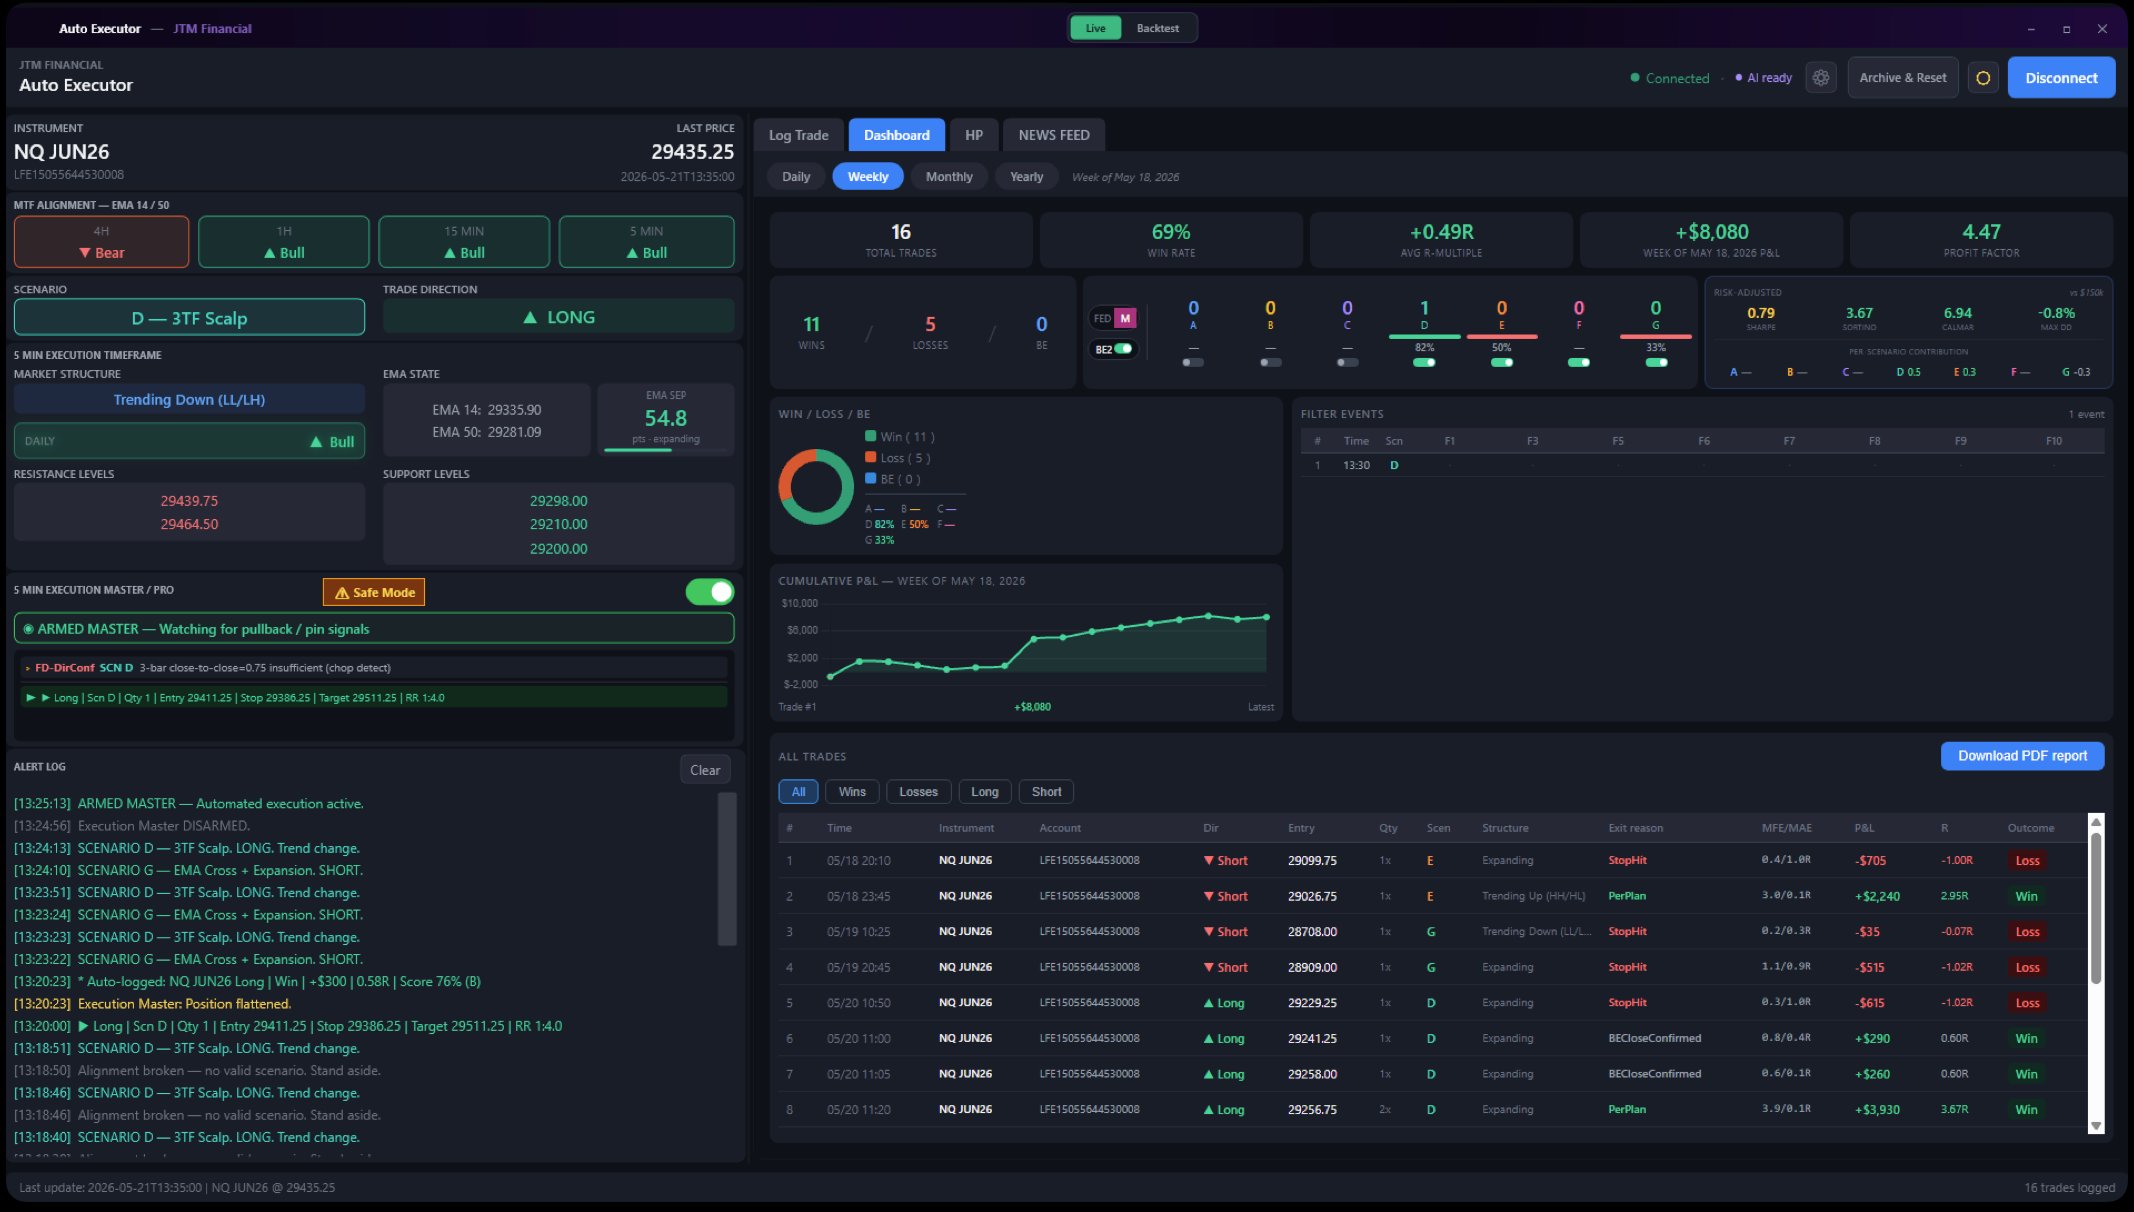
Task: Click the yellow sun theme icon
Action: (x=1983, y=78)
